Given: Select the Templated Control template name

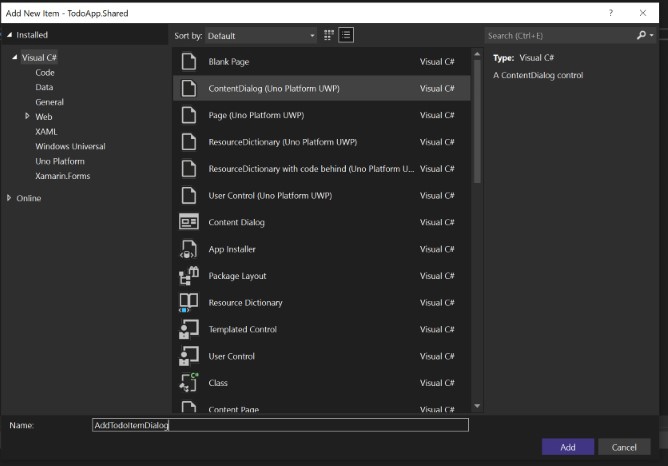Looking at the screenshot, I should coord(242,329).
